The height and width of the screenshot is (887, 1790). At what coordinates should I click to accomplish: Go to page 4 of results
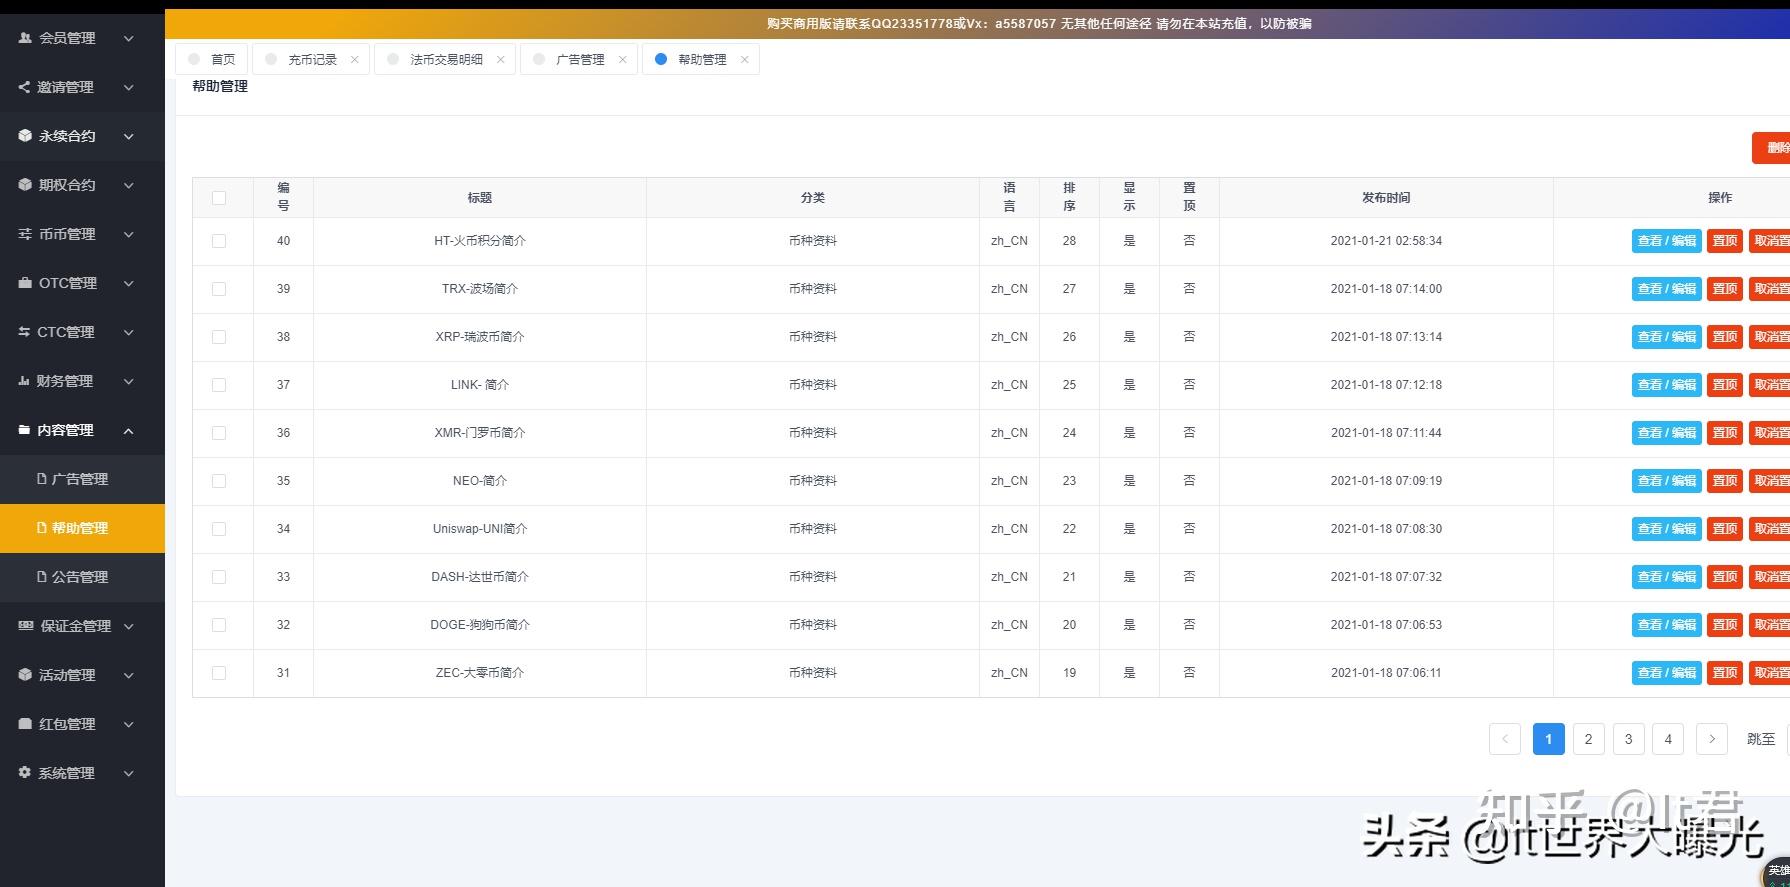(x=1668, y=739)
